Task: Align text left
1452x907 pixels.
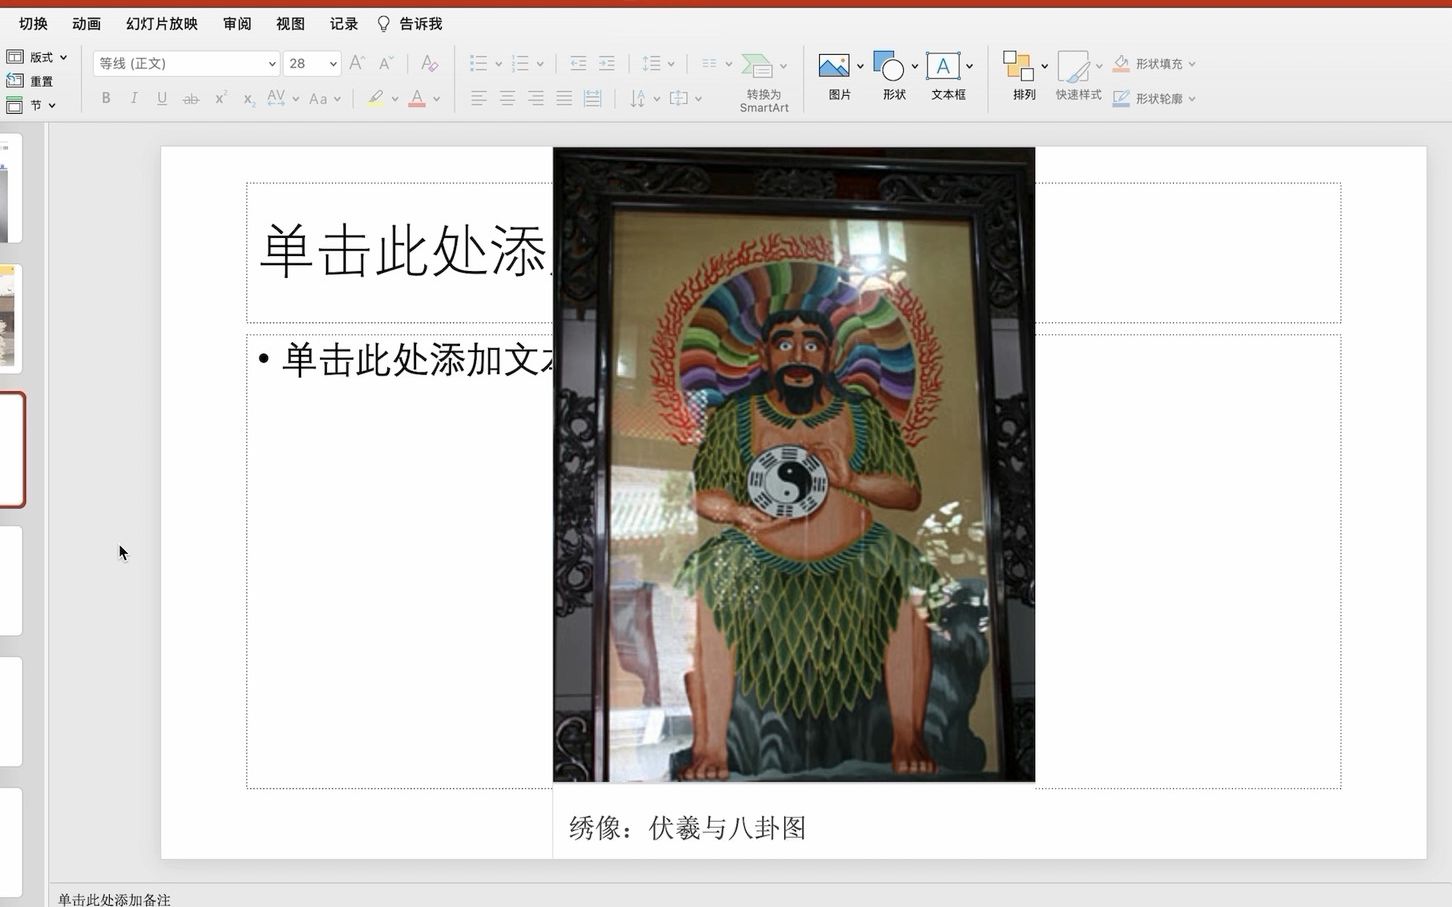Action: click(x=479, y=98)
